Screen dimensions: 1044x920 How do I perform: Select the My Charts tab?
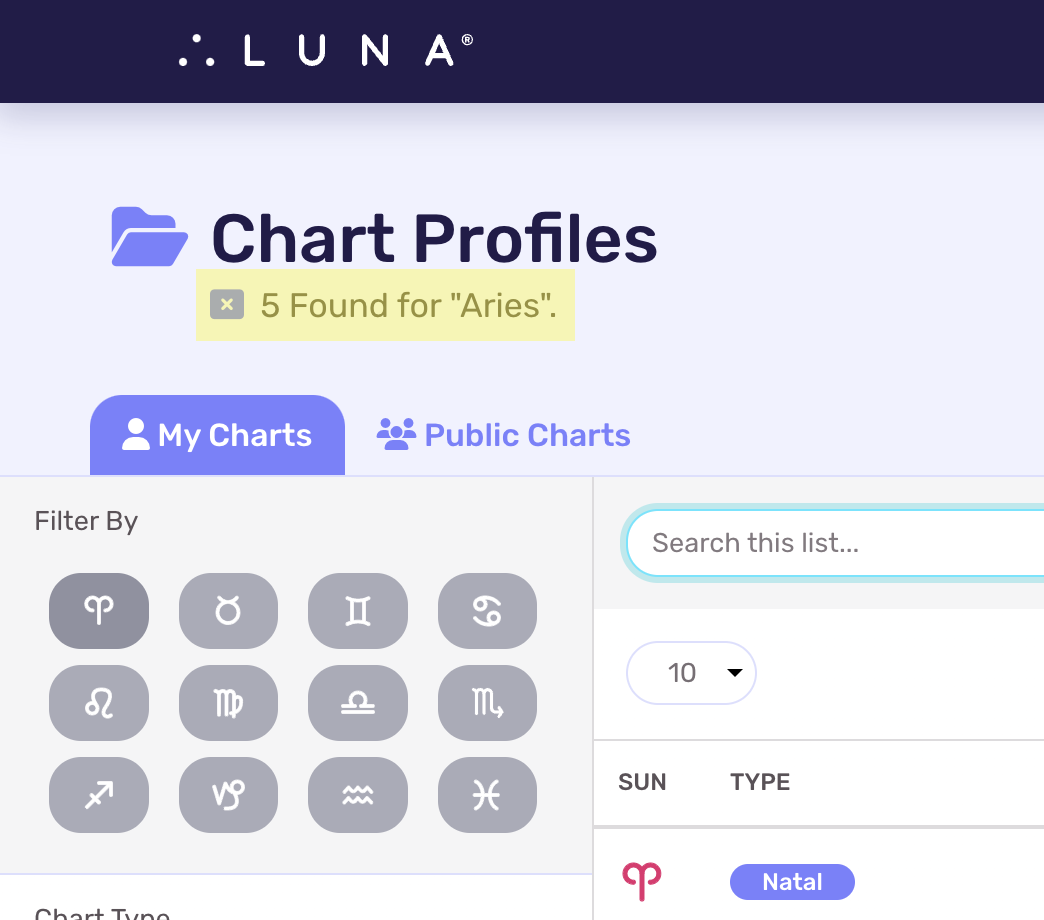(x=217, y=434)
